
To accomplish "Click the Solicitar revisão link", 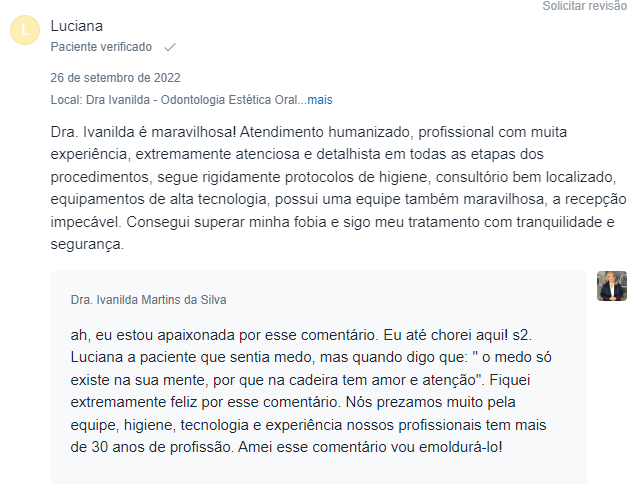I will point(585,6).
